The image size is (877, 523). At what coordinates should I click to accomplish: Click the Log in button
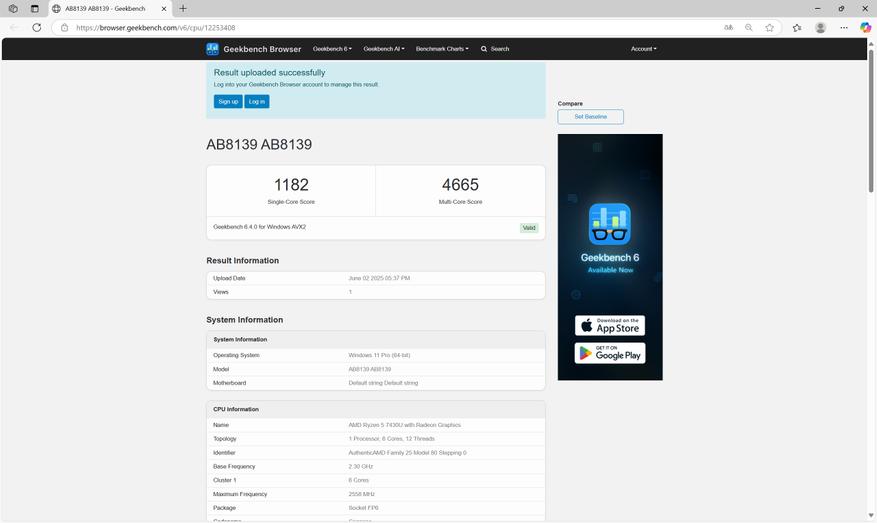coord(257,101)
